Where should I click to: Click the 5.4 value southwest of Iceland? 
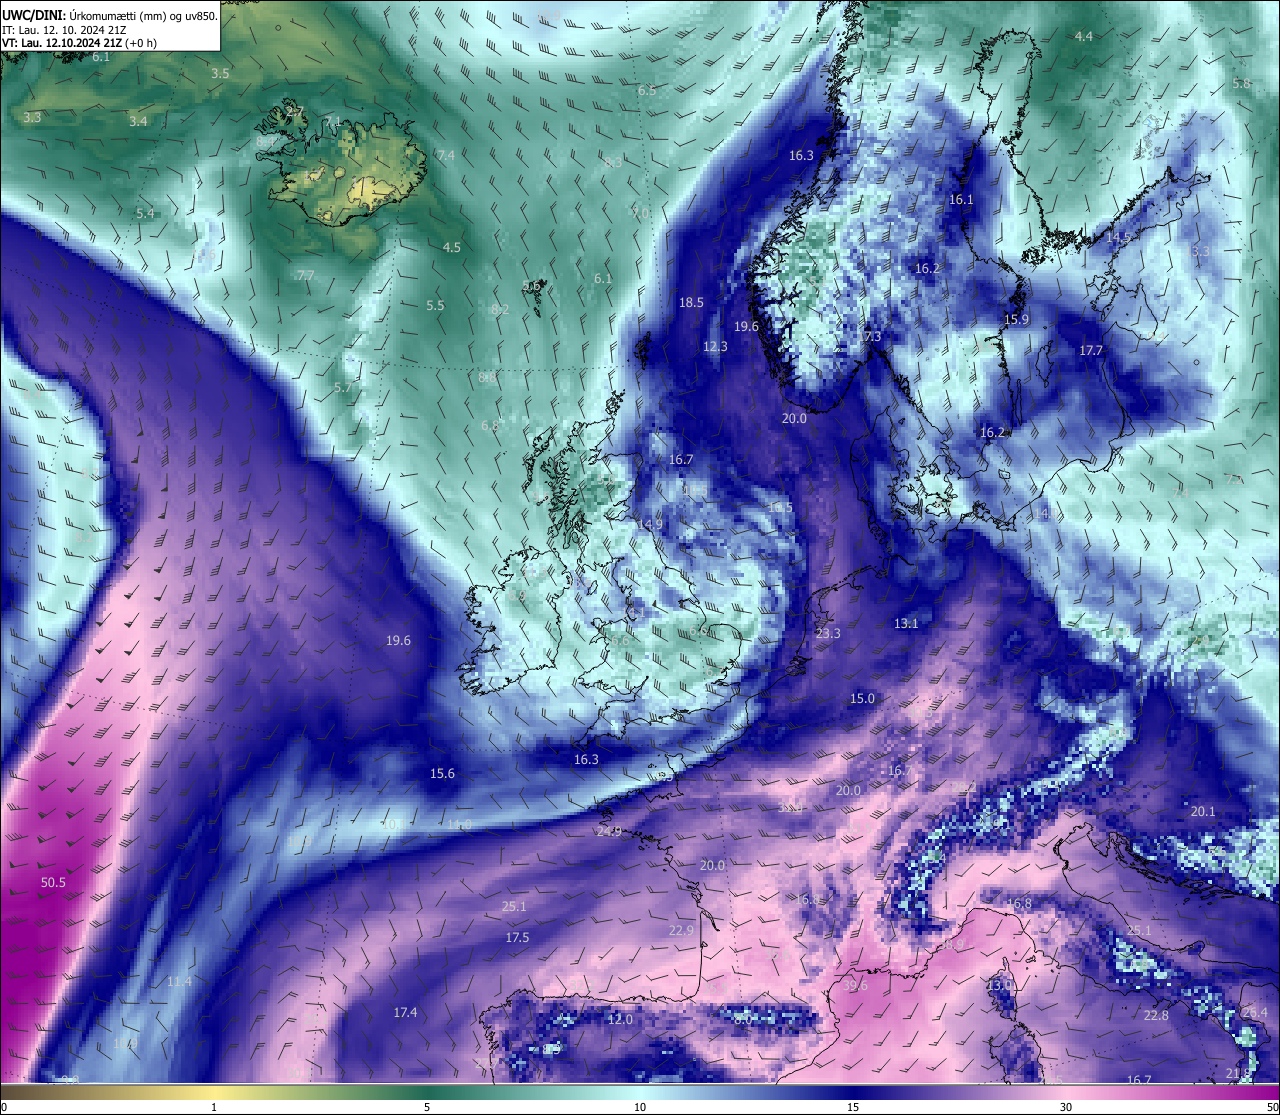tap(145, 213)
